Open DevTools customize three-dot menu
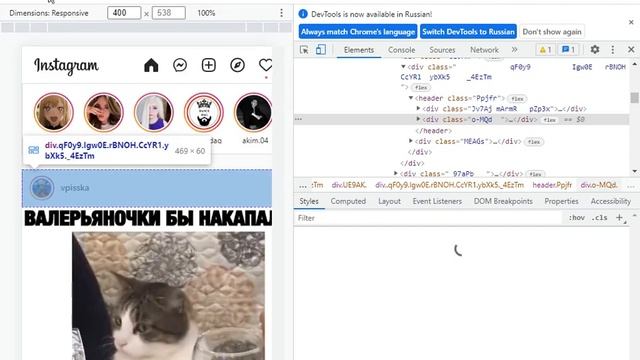 613,49
